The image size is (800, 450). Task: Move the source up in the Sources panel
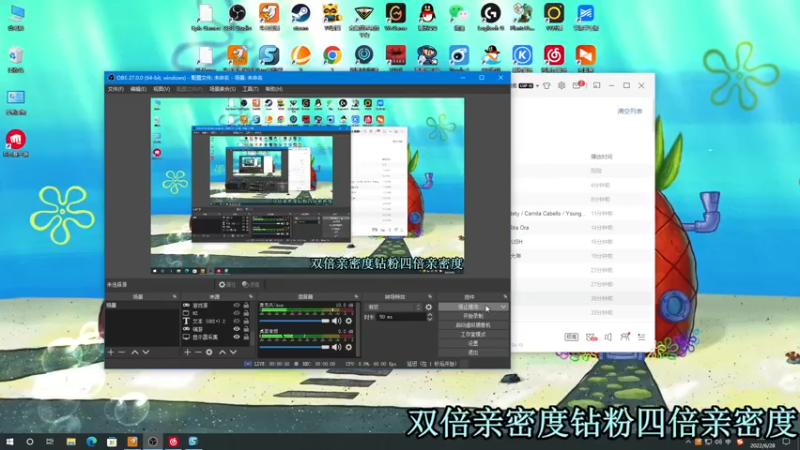click(x=222, y=352)
